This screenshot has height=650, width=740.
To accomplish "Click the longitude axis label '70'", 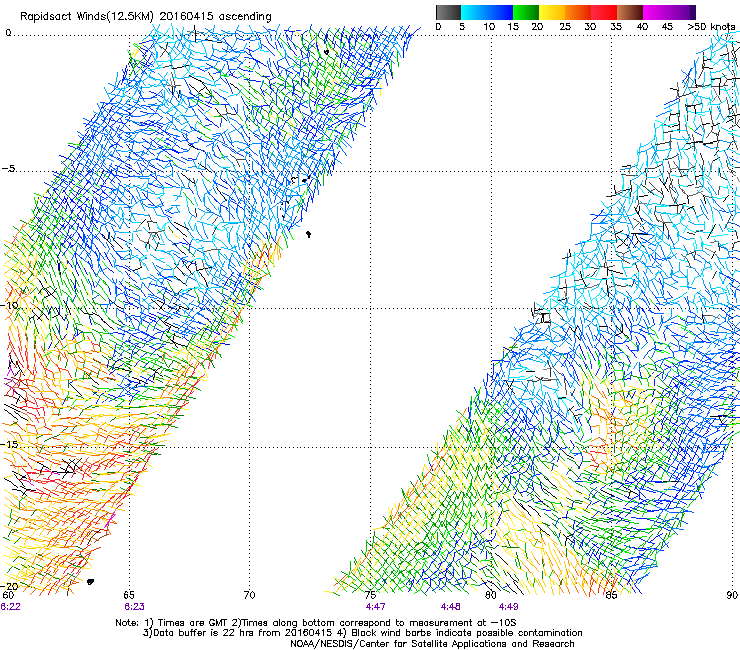I will tap(249, 595).
